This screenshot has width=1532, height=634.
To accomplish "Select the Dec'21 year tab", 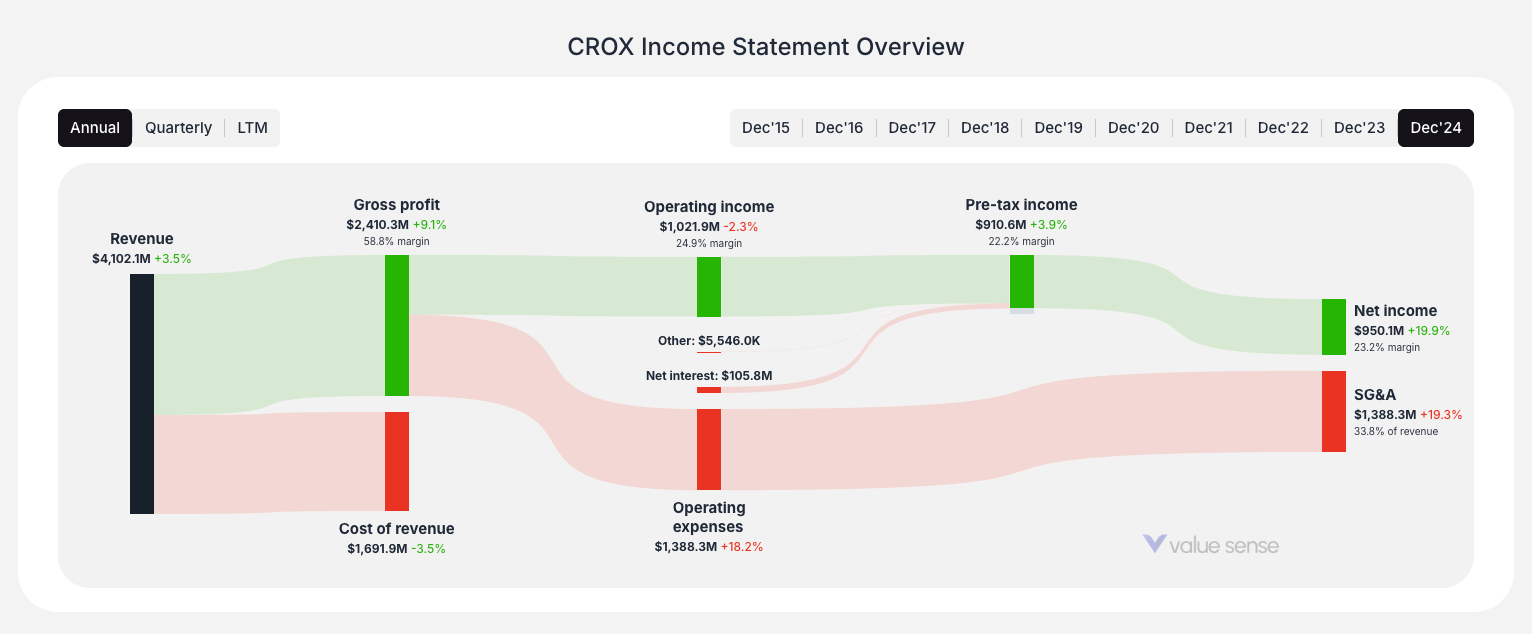I will click(x=1209, y=128).
